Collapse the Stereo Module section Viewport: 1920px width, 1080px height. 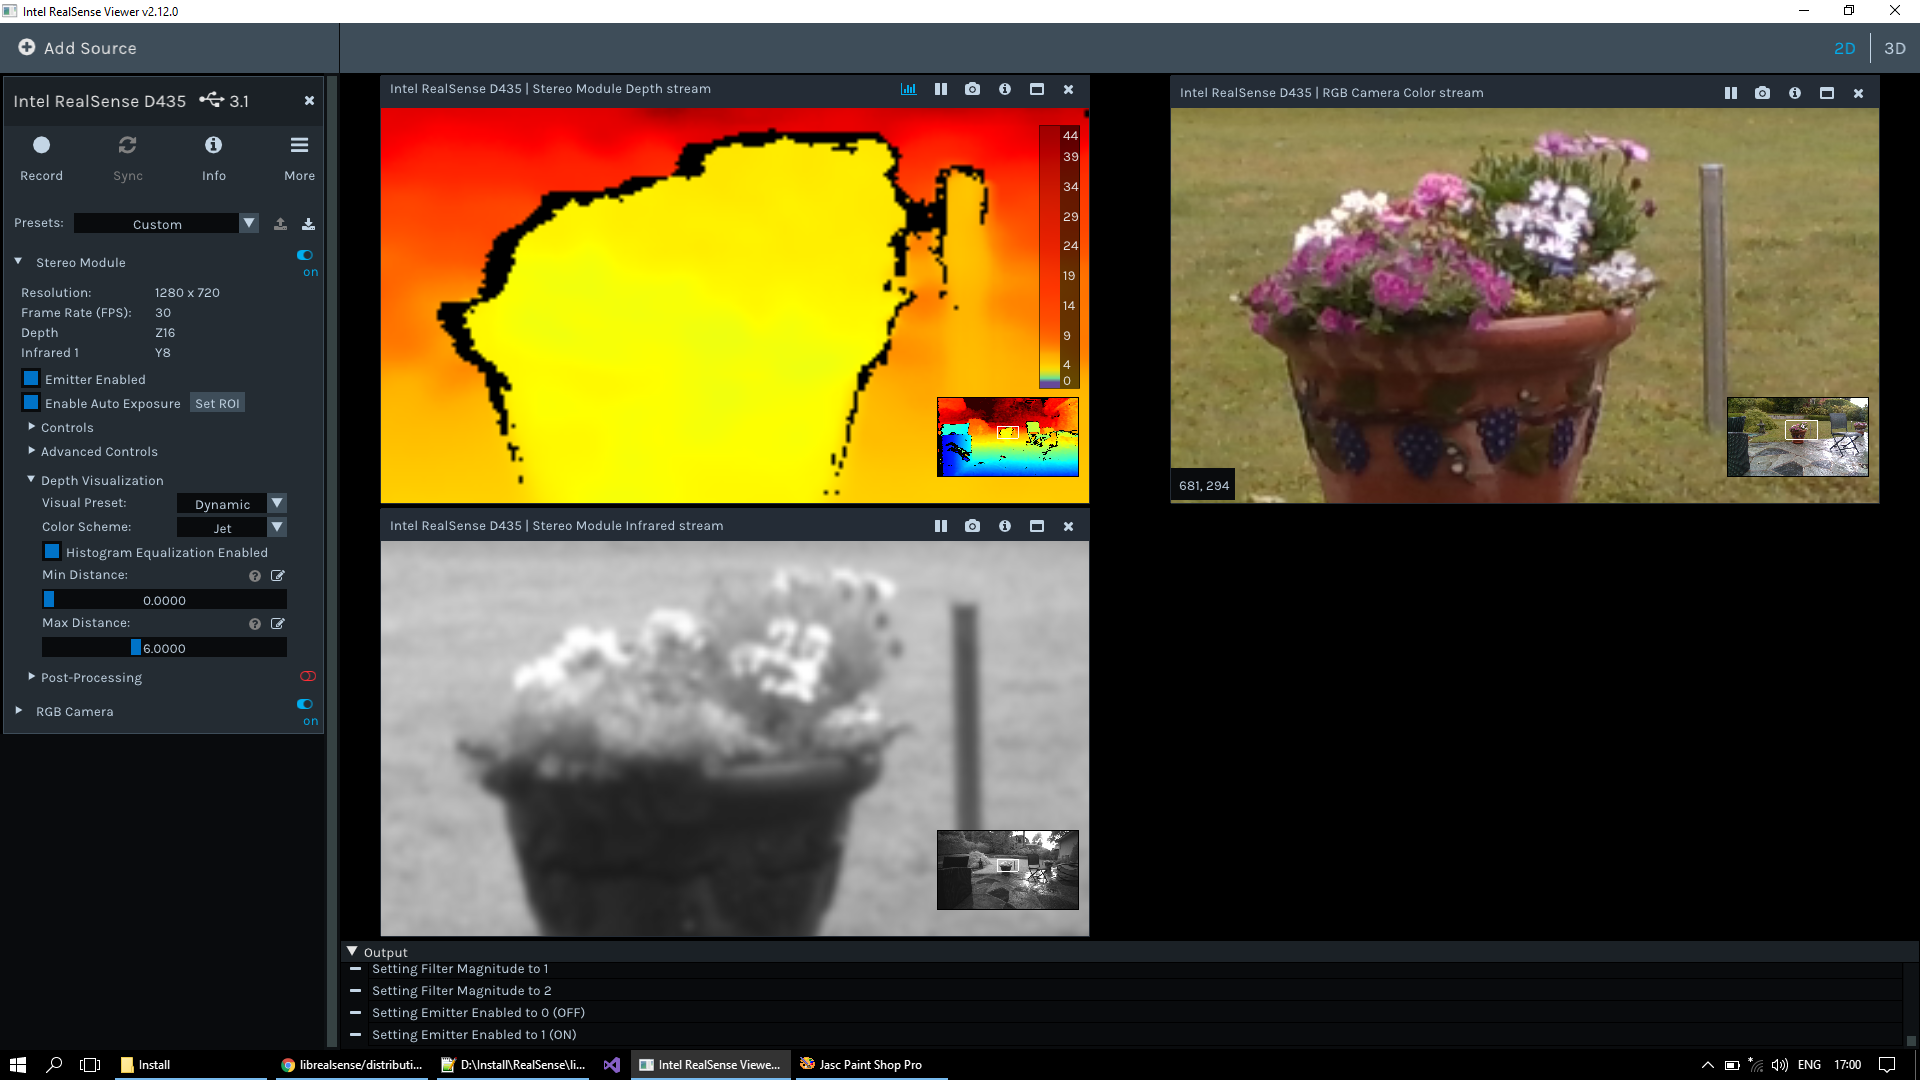tap(18, 261)
